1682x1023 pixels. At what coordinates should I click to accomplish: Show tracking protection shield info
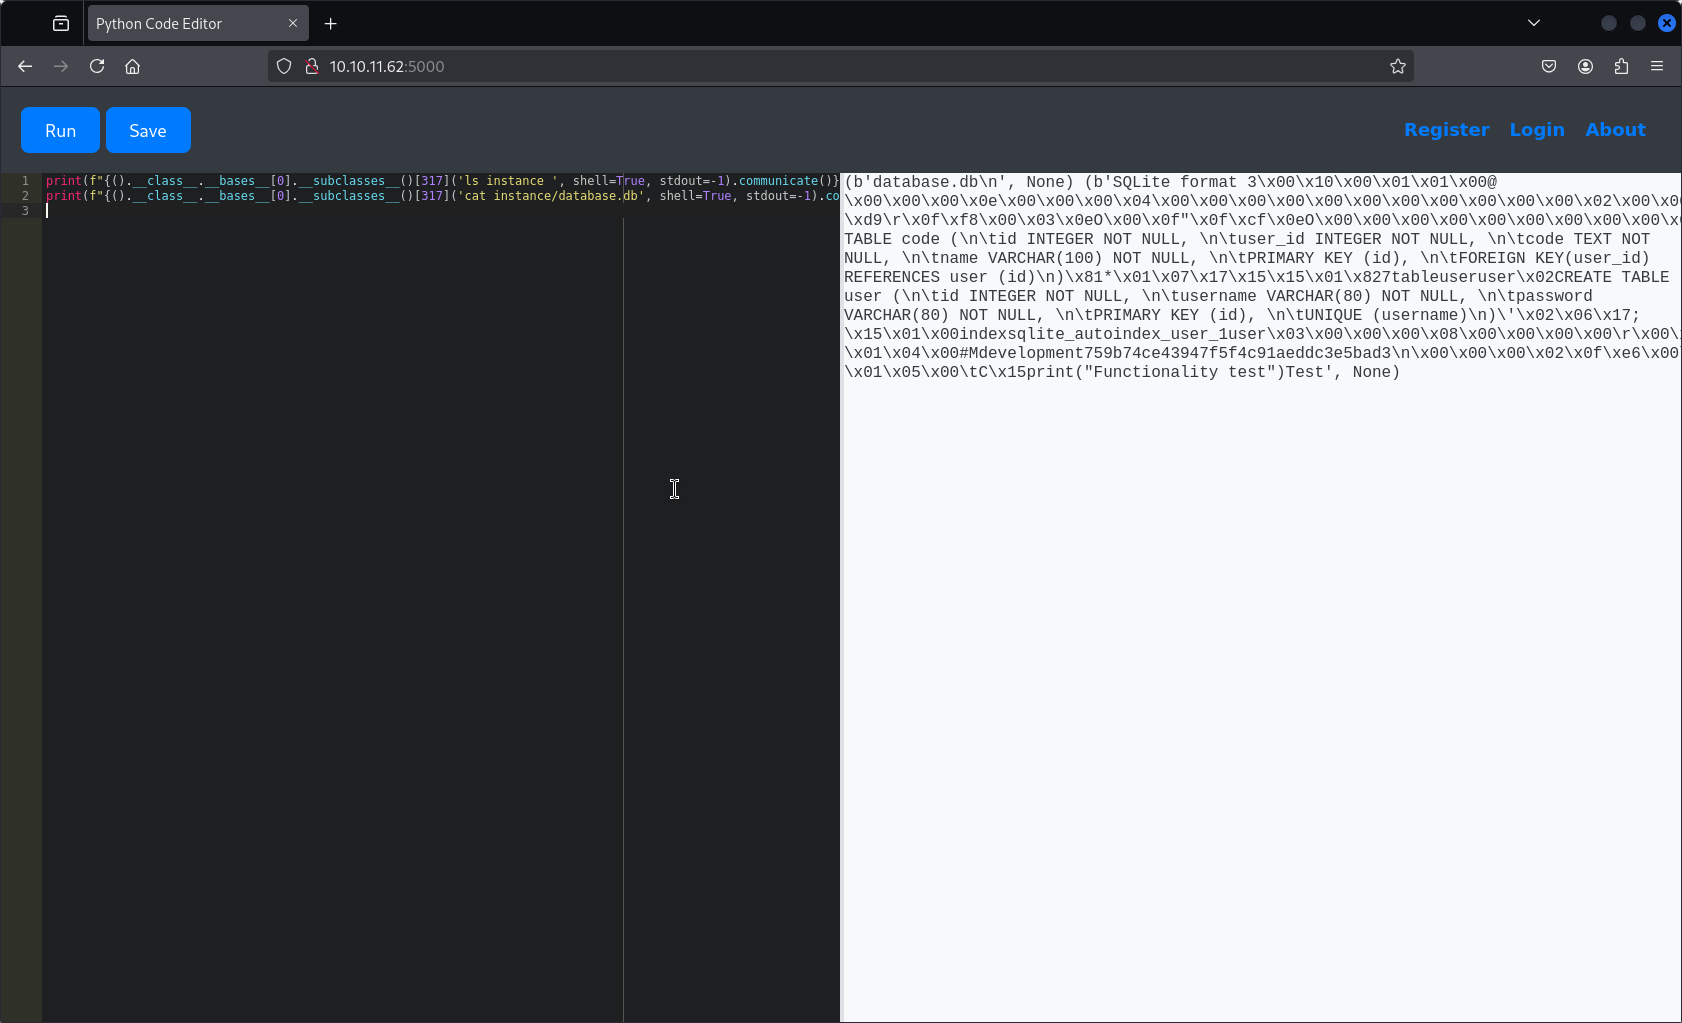pyautogui.click(x=284, y=66)
